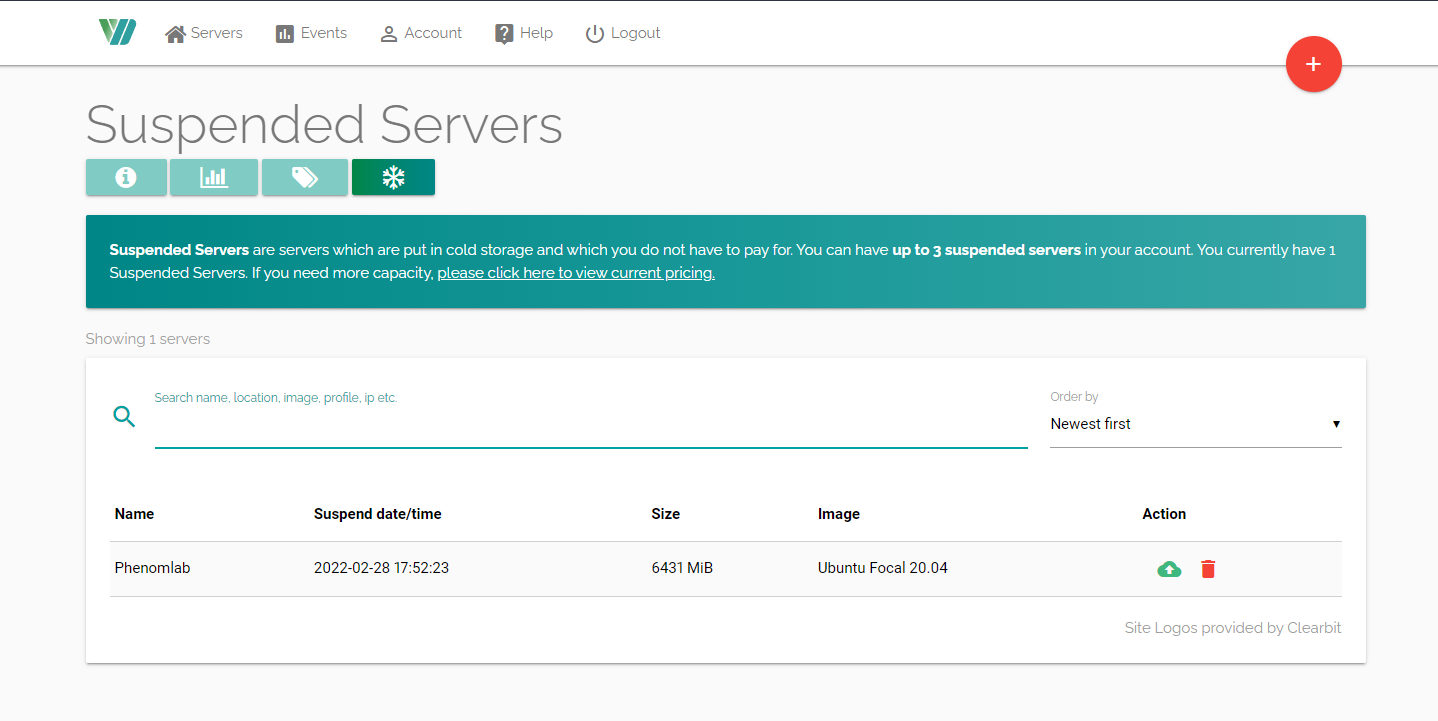Select the snowflake suspended servers tab
Image resolution: width=1438 pixels, height=721 pixels.
(x=393, y=177)
